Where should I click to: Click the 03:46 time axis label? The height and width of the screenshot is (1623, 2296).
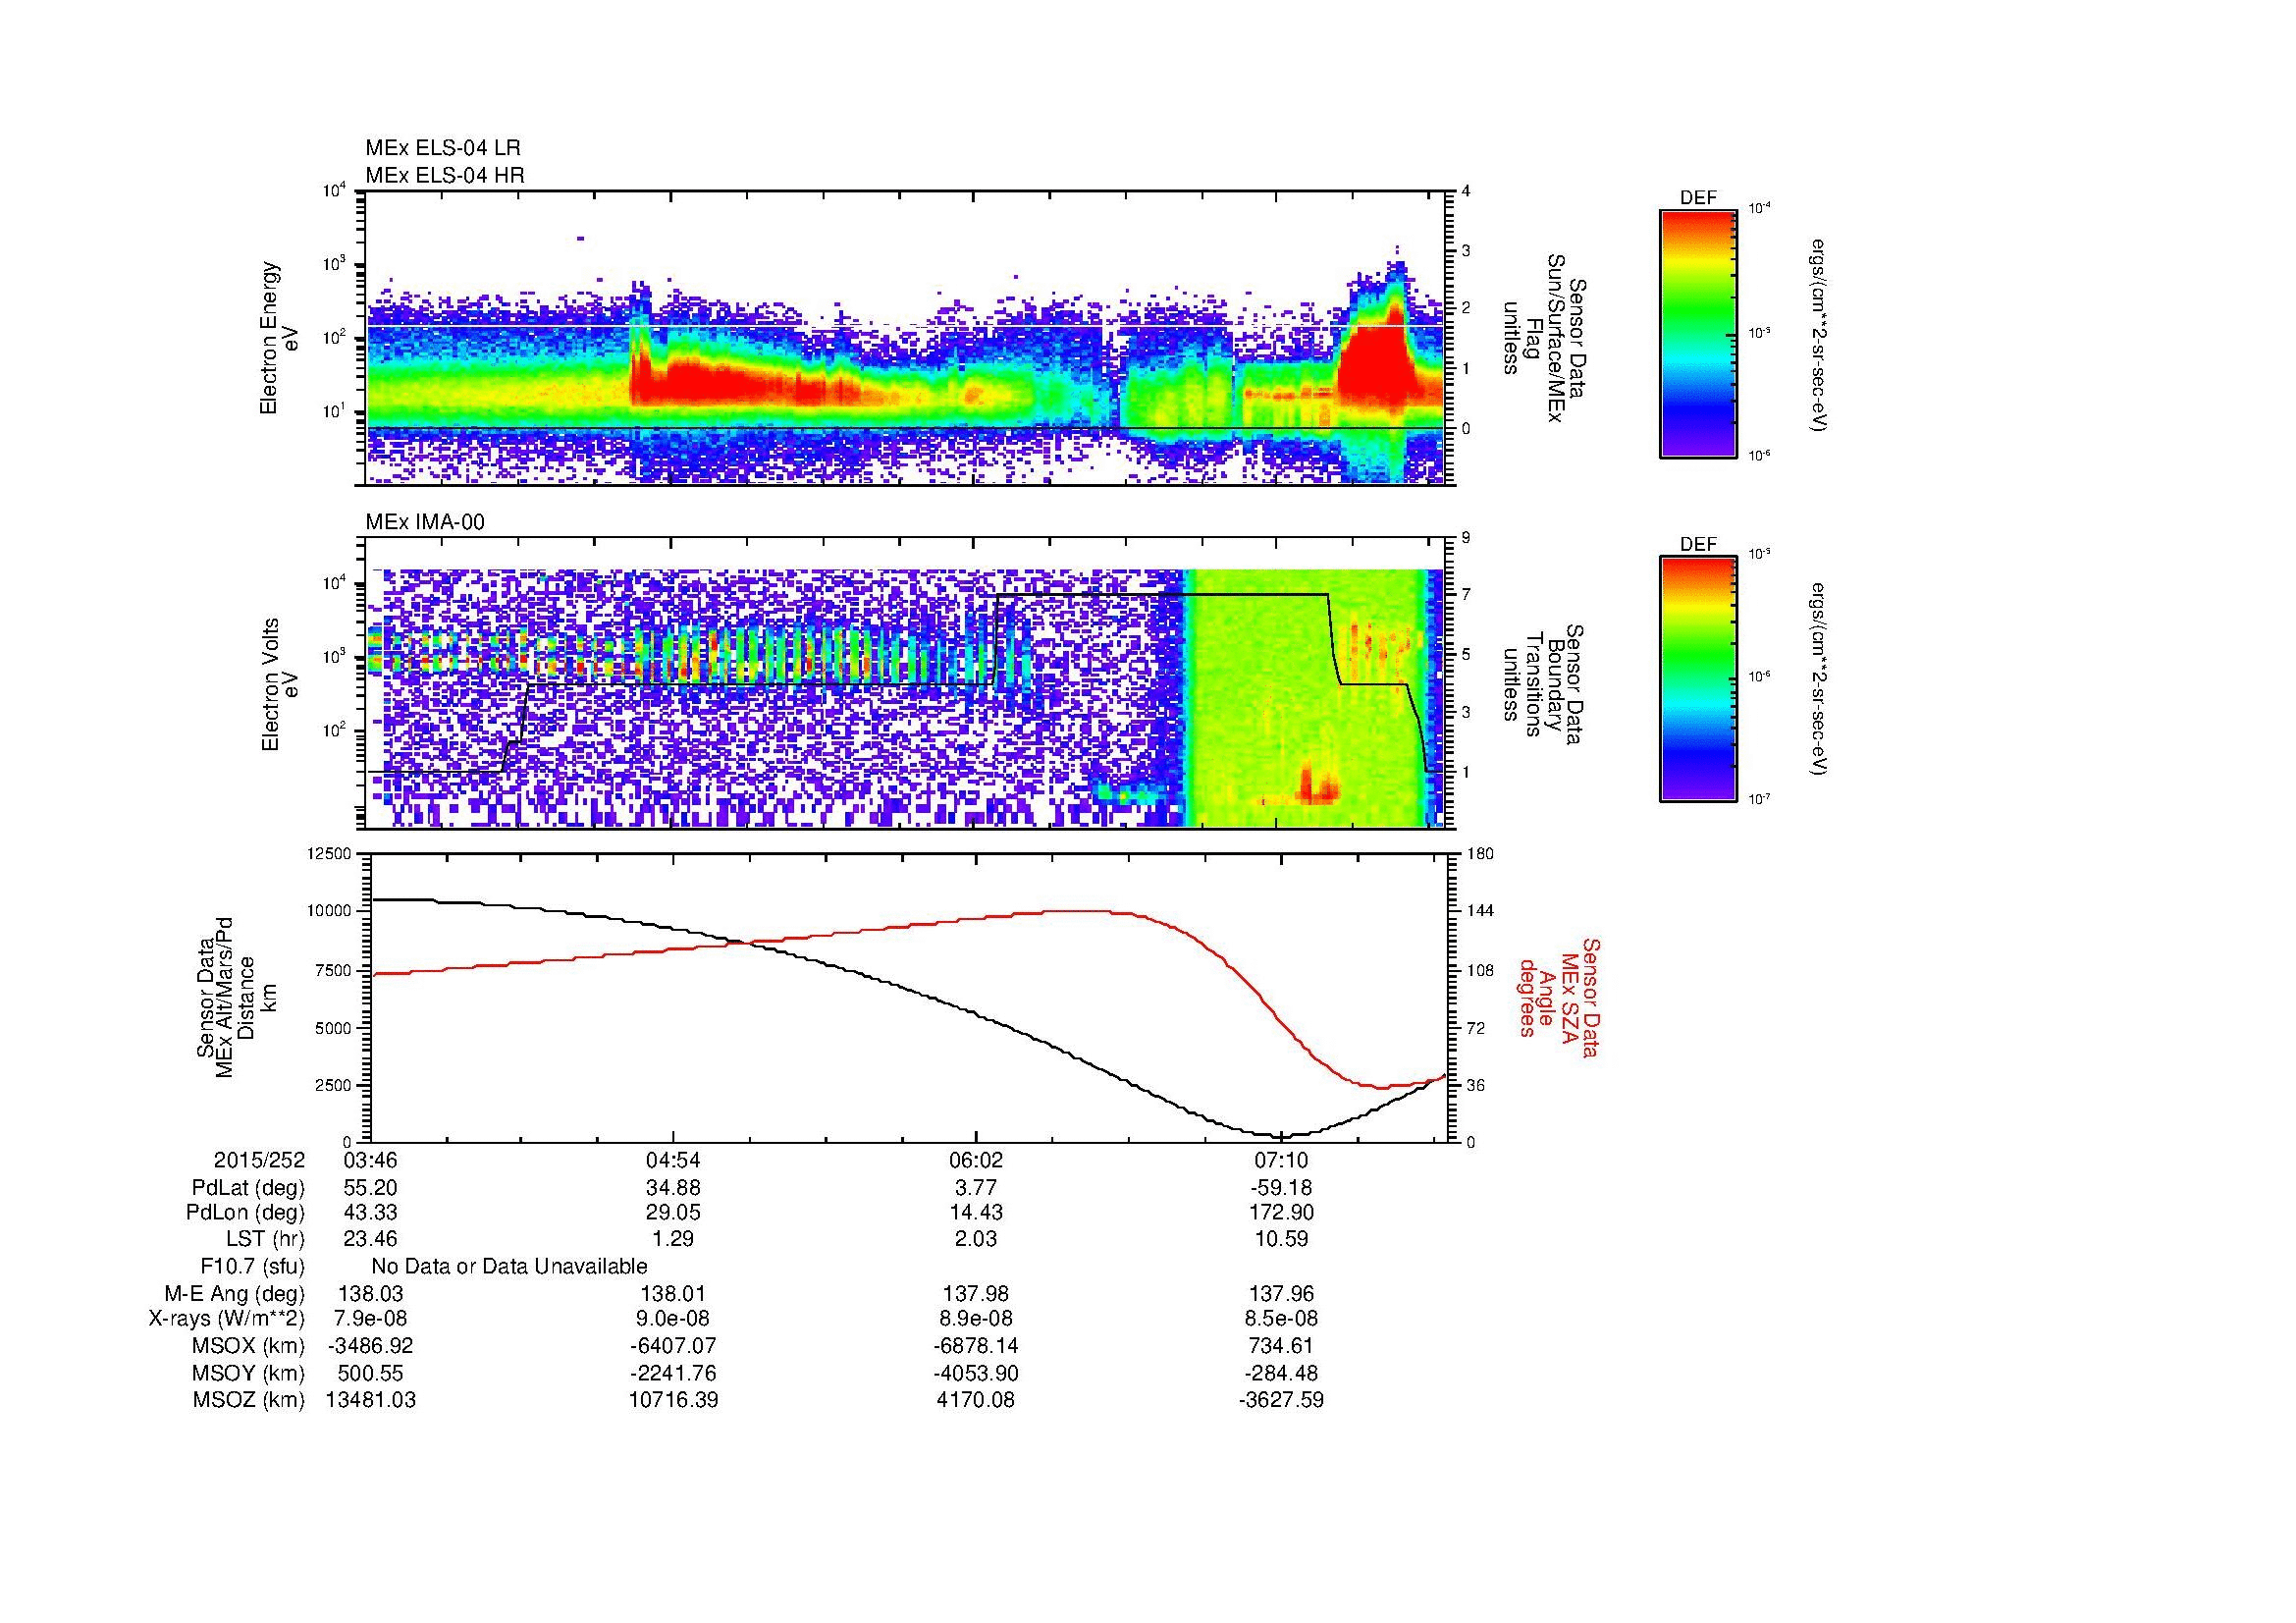370,1160
